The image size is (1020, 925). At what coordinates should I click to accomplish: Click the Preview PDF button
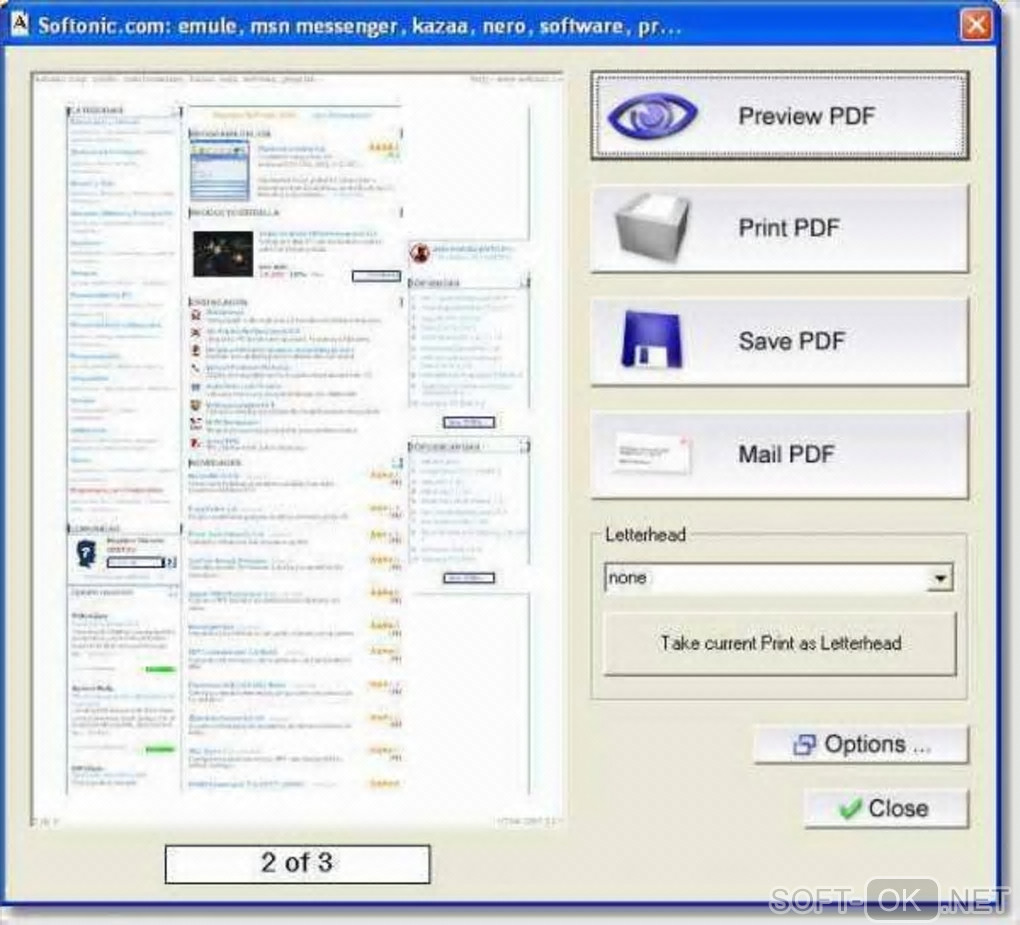click(779, 116)
